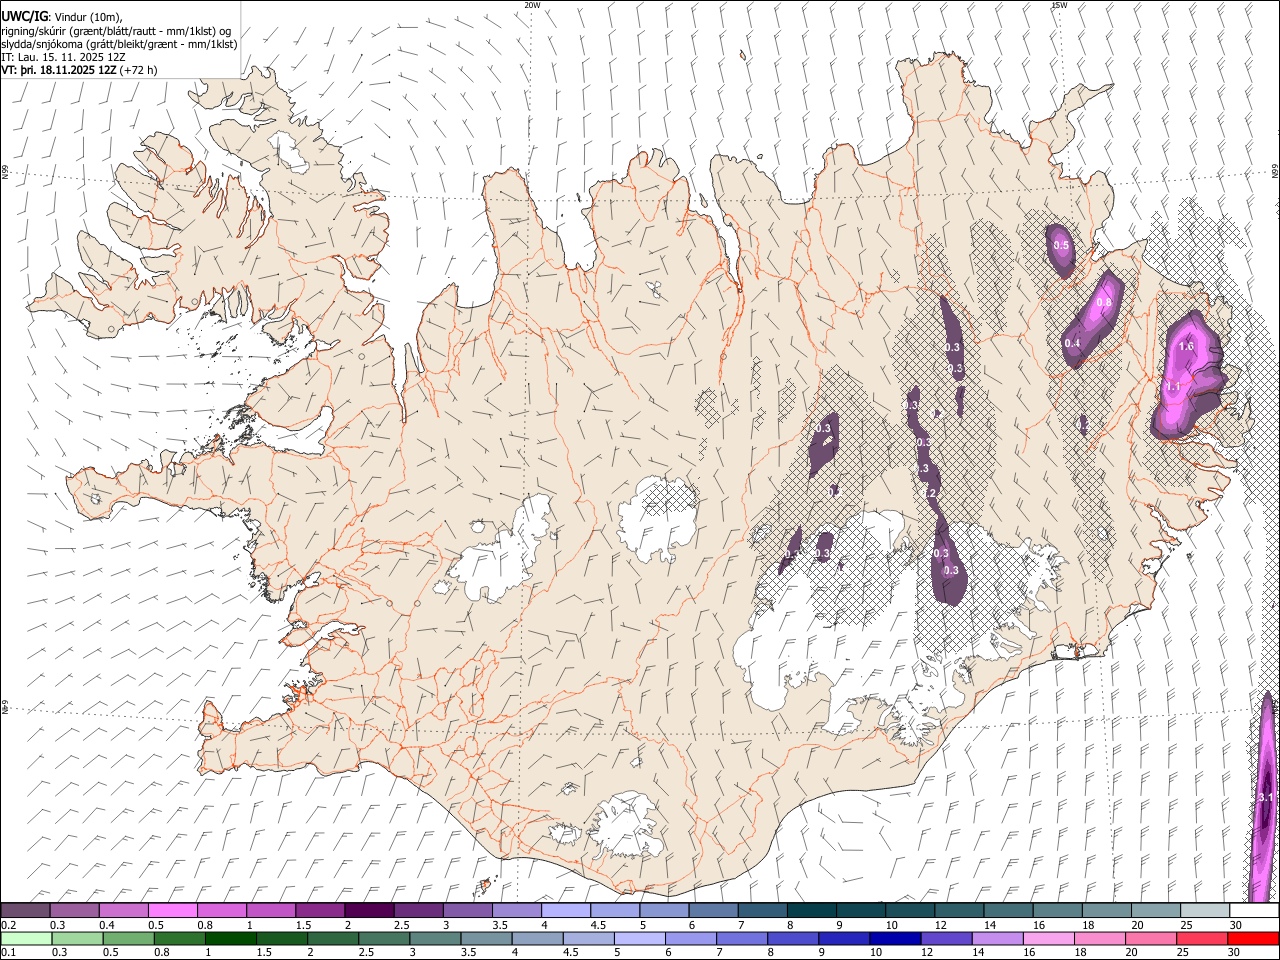Viewport: 1280px width, 960px height.
Task: Select lower legend bright red swatch after 30
Action: (x=1253, y=939)
